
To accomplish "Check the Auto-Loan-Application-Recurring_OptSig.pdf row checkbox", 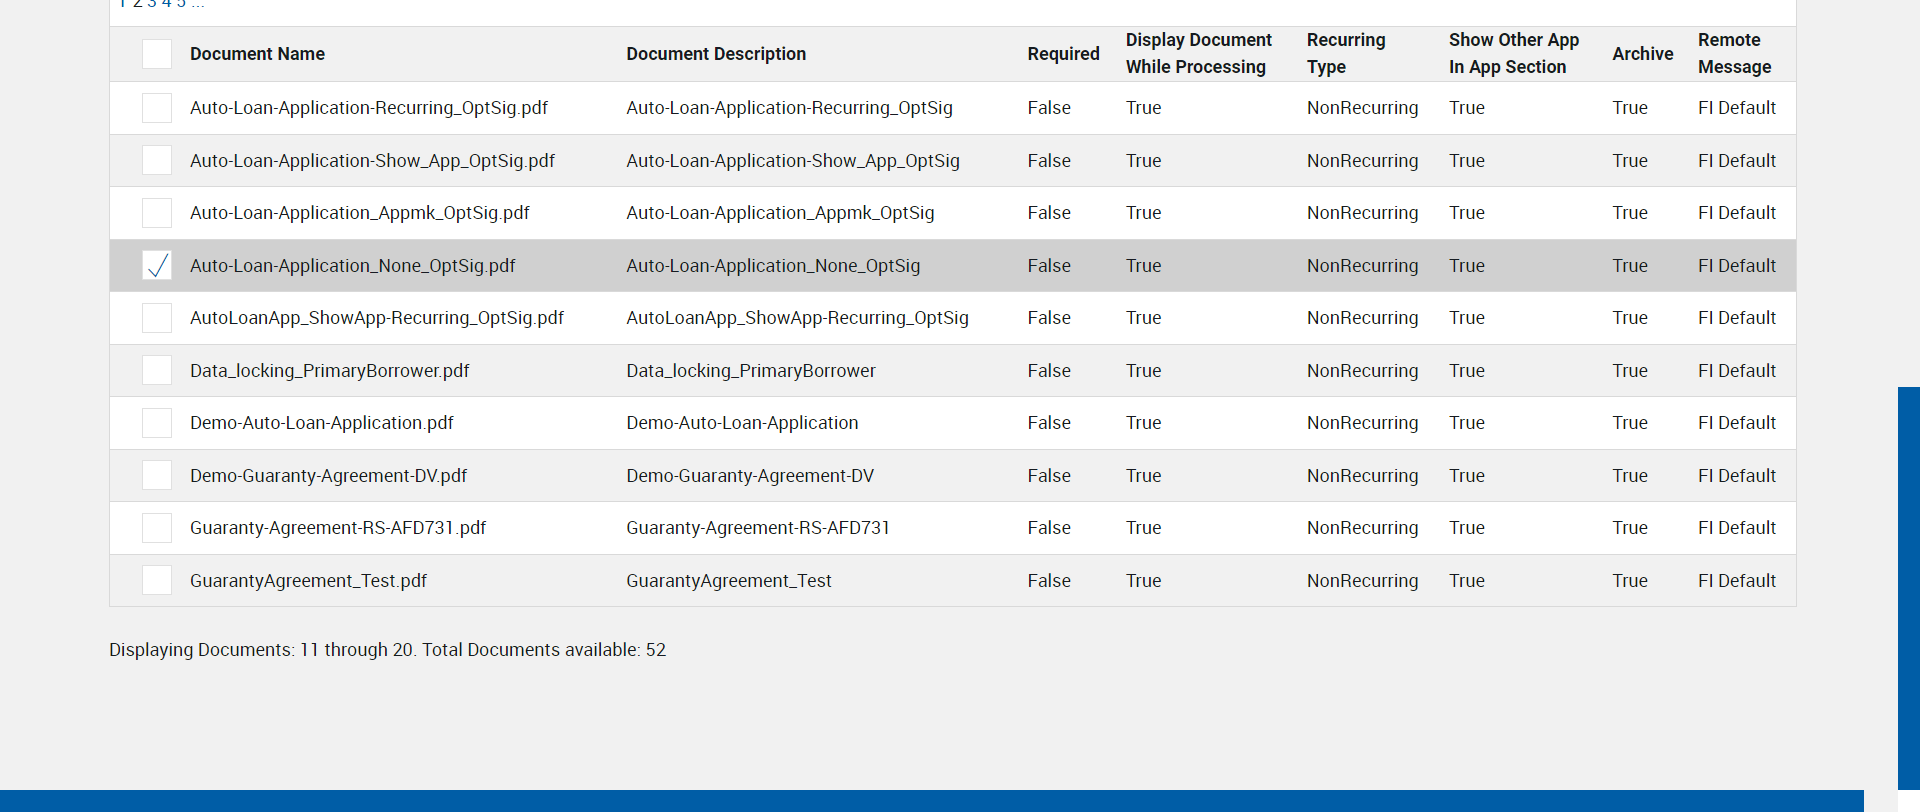I will 157,108.
